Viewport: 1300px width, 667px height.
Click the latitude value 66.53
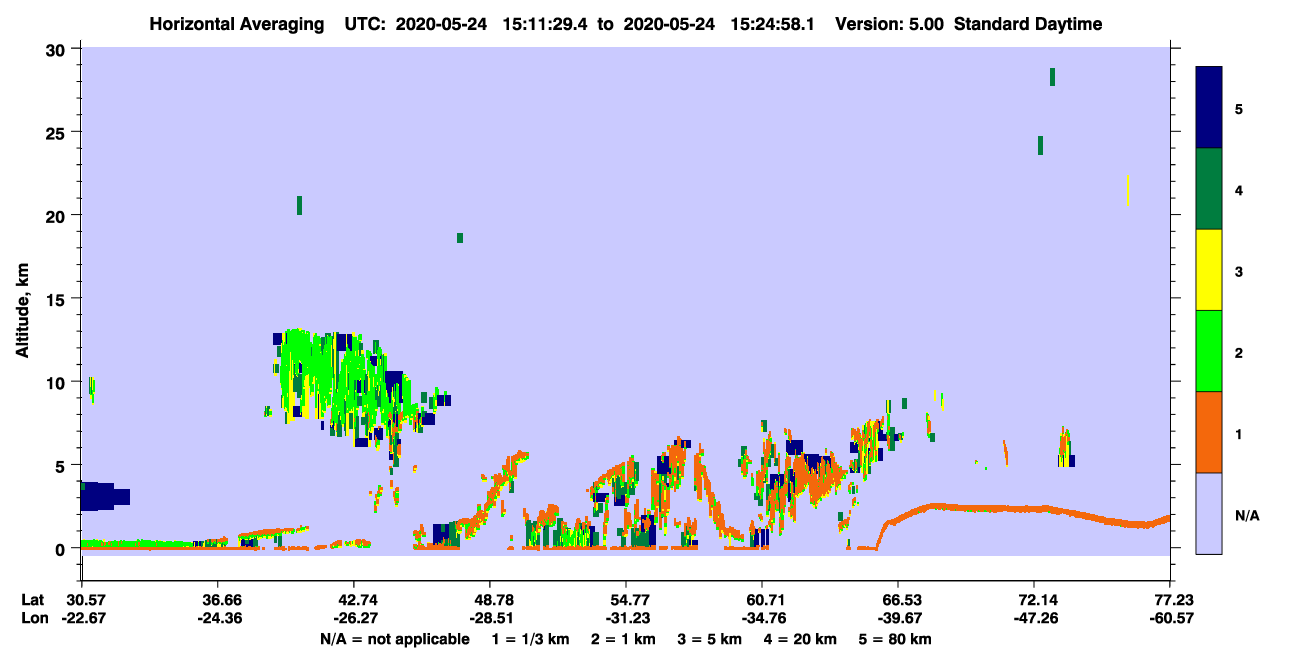(x=898, y=600)
